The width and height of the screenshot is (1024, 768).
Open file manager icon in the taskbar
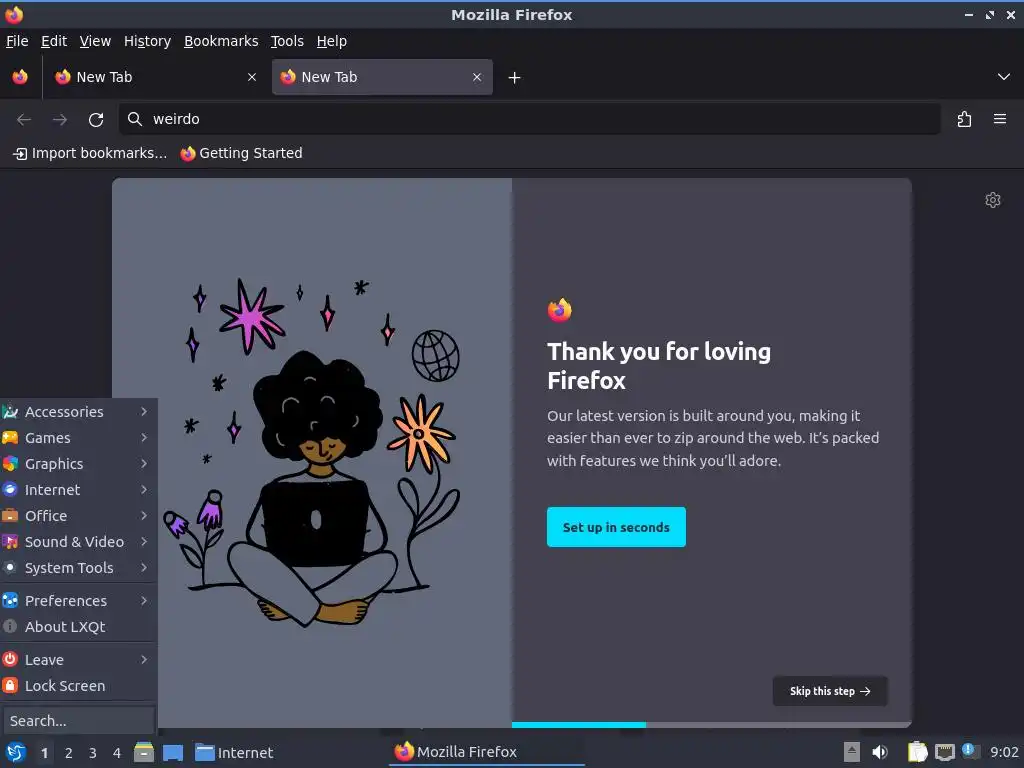pos(144,752)
